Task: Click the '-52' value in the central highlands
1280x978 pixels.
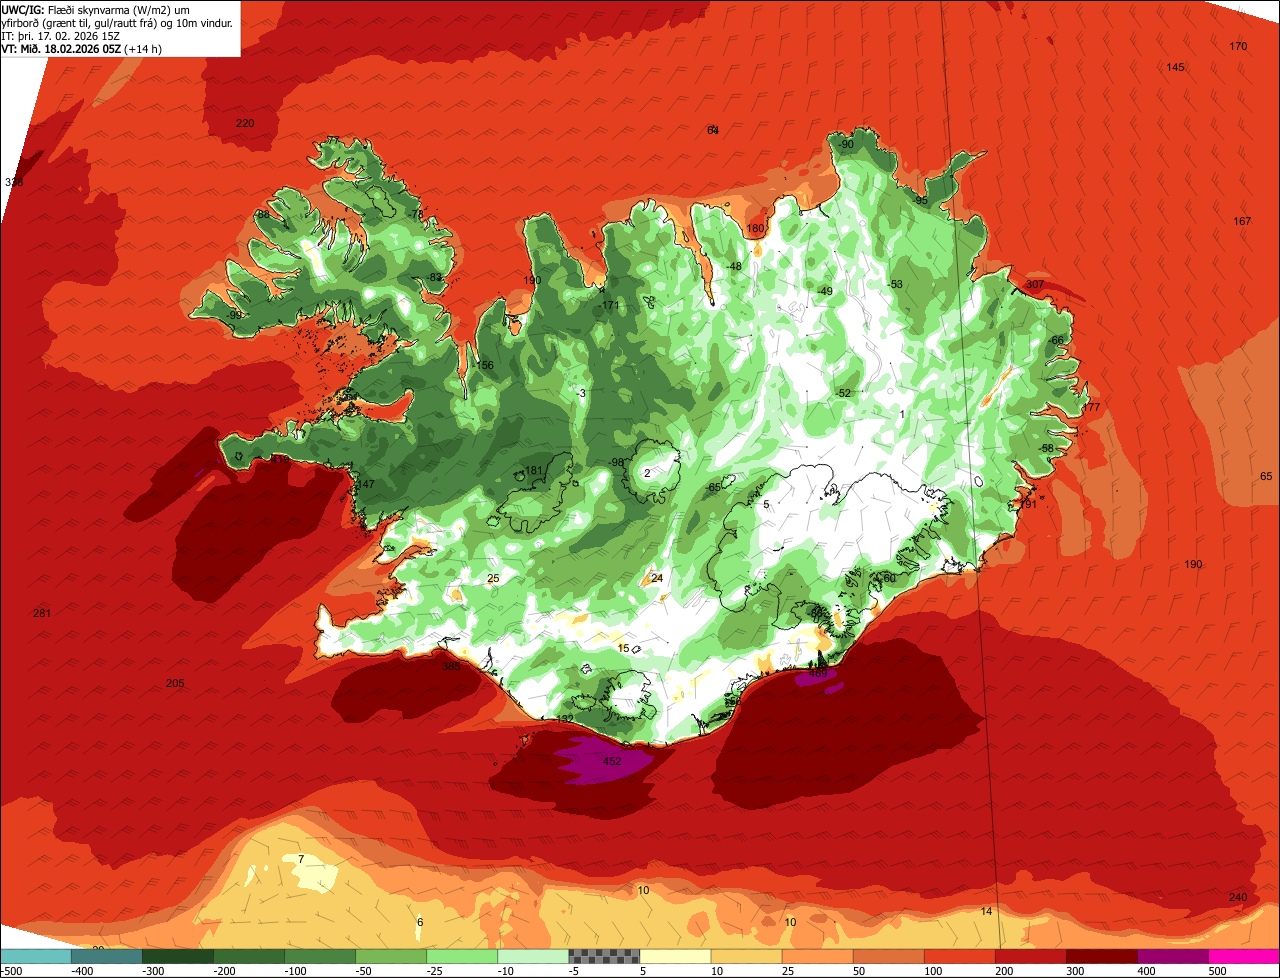Action: (x=843, y=393)
